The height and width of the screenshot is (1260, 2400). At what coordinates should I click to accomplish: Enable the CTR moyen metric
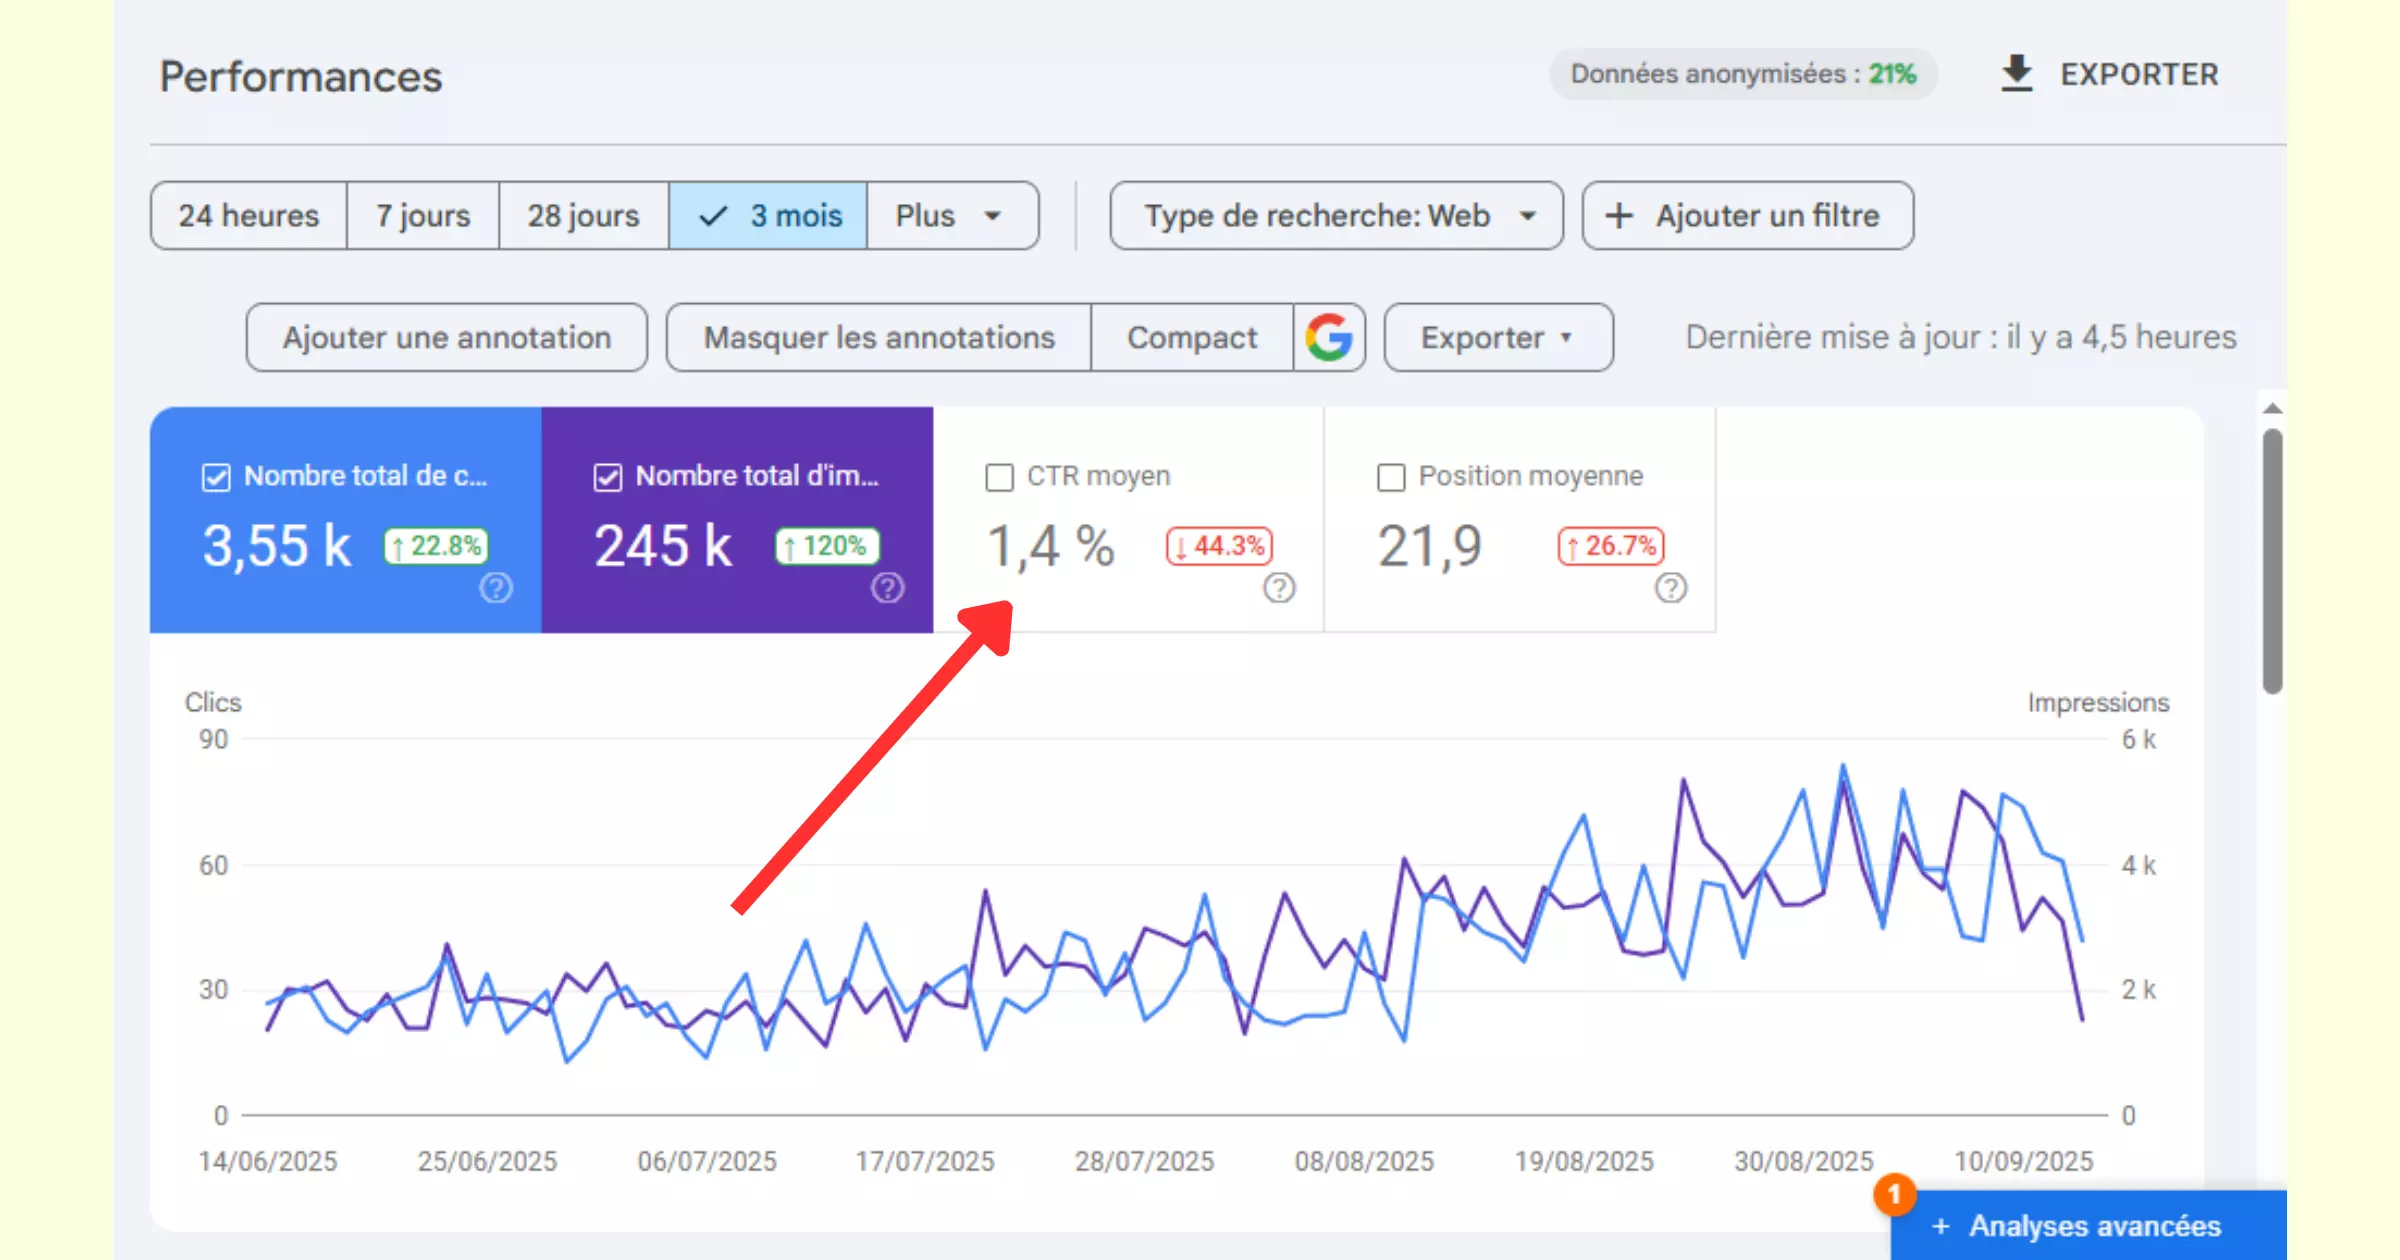(999, 478)
